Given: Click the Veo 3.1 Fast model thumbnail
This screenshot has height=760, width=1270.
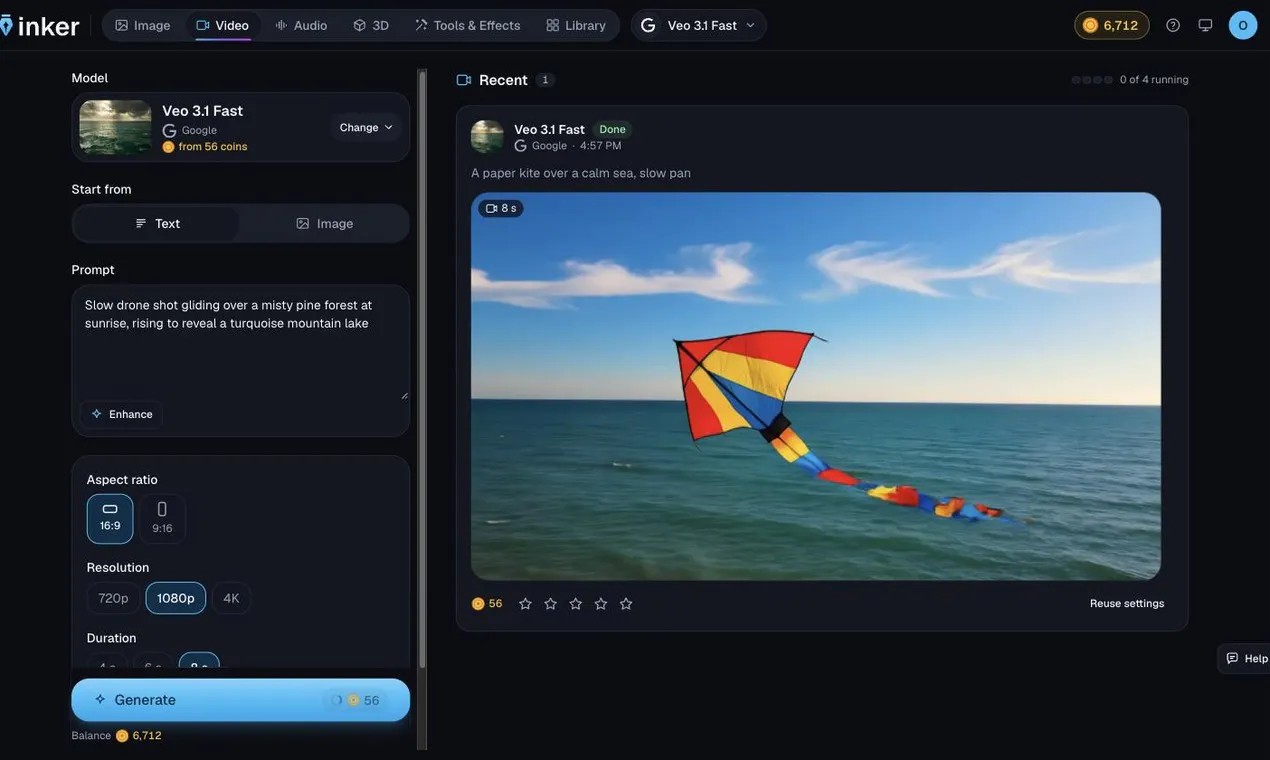Looking at the screenshot, I should pyautogui.click(x=116, y=127).
